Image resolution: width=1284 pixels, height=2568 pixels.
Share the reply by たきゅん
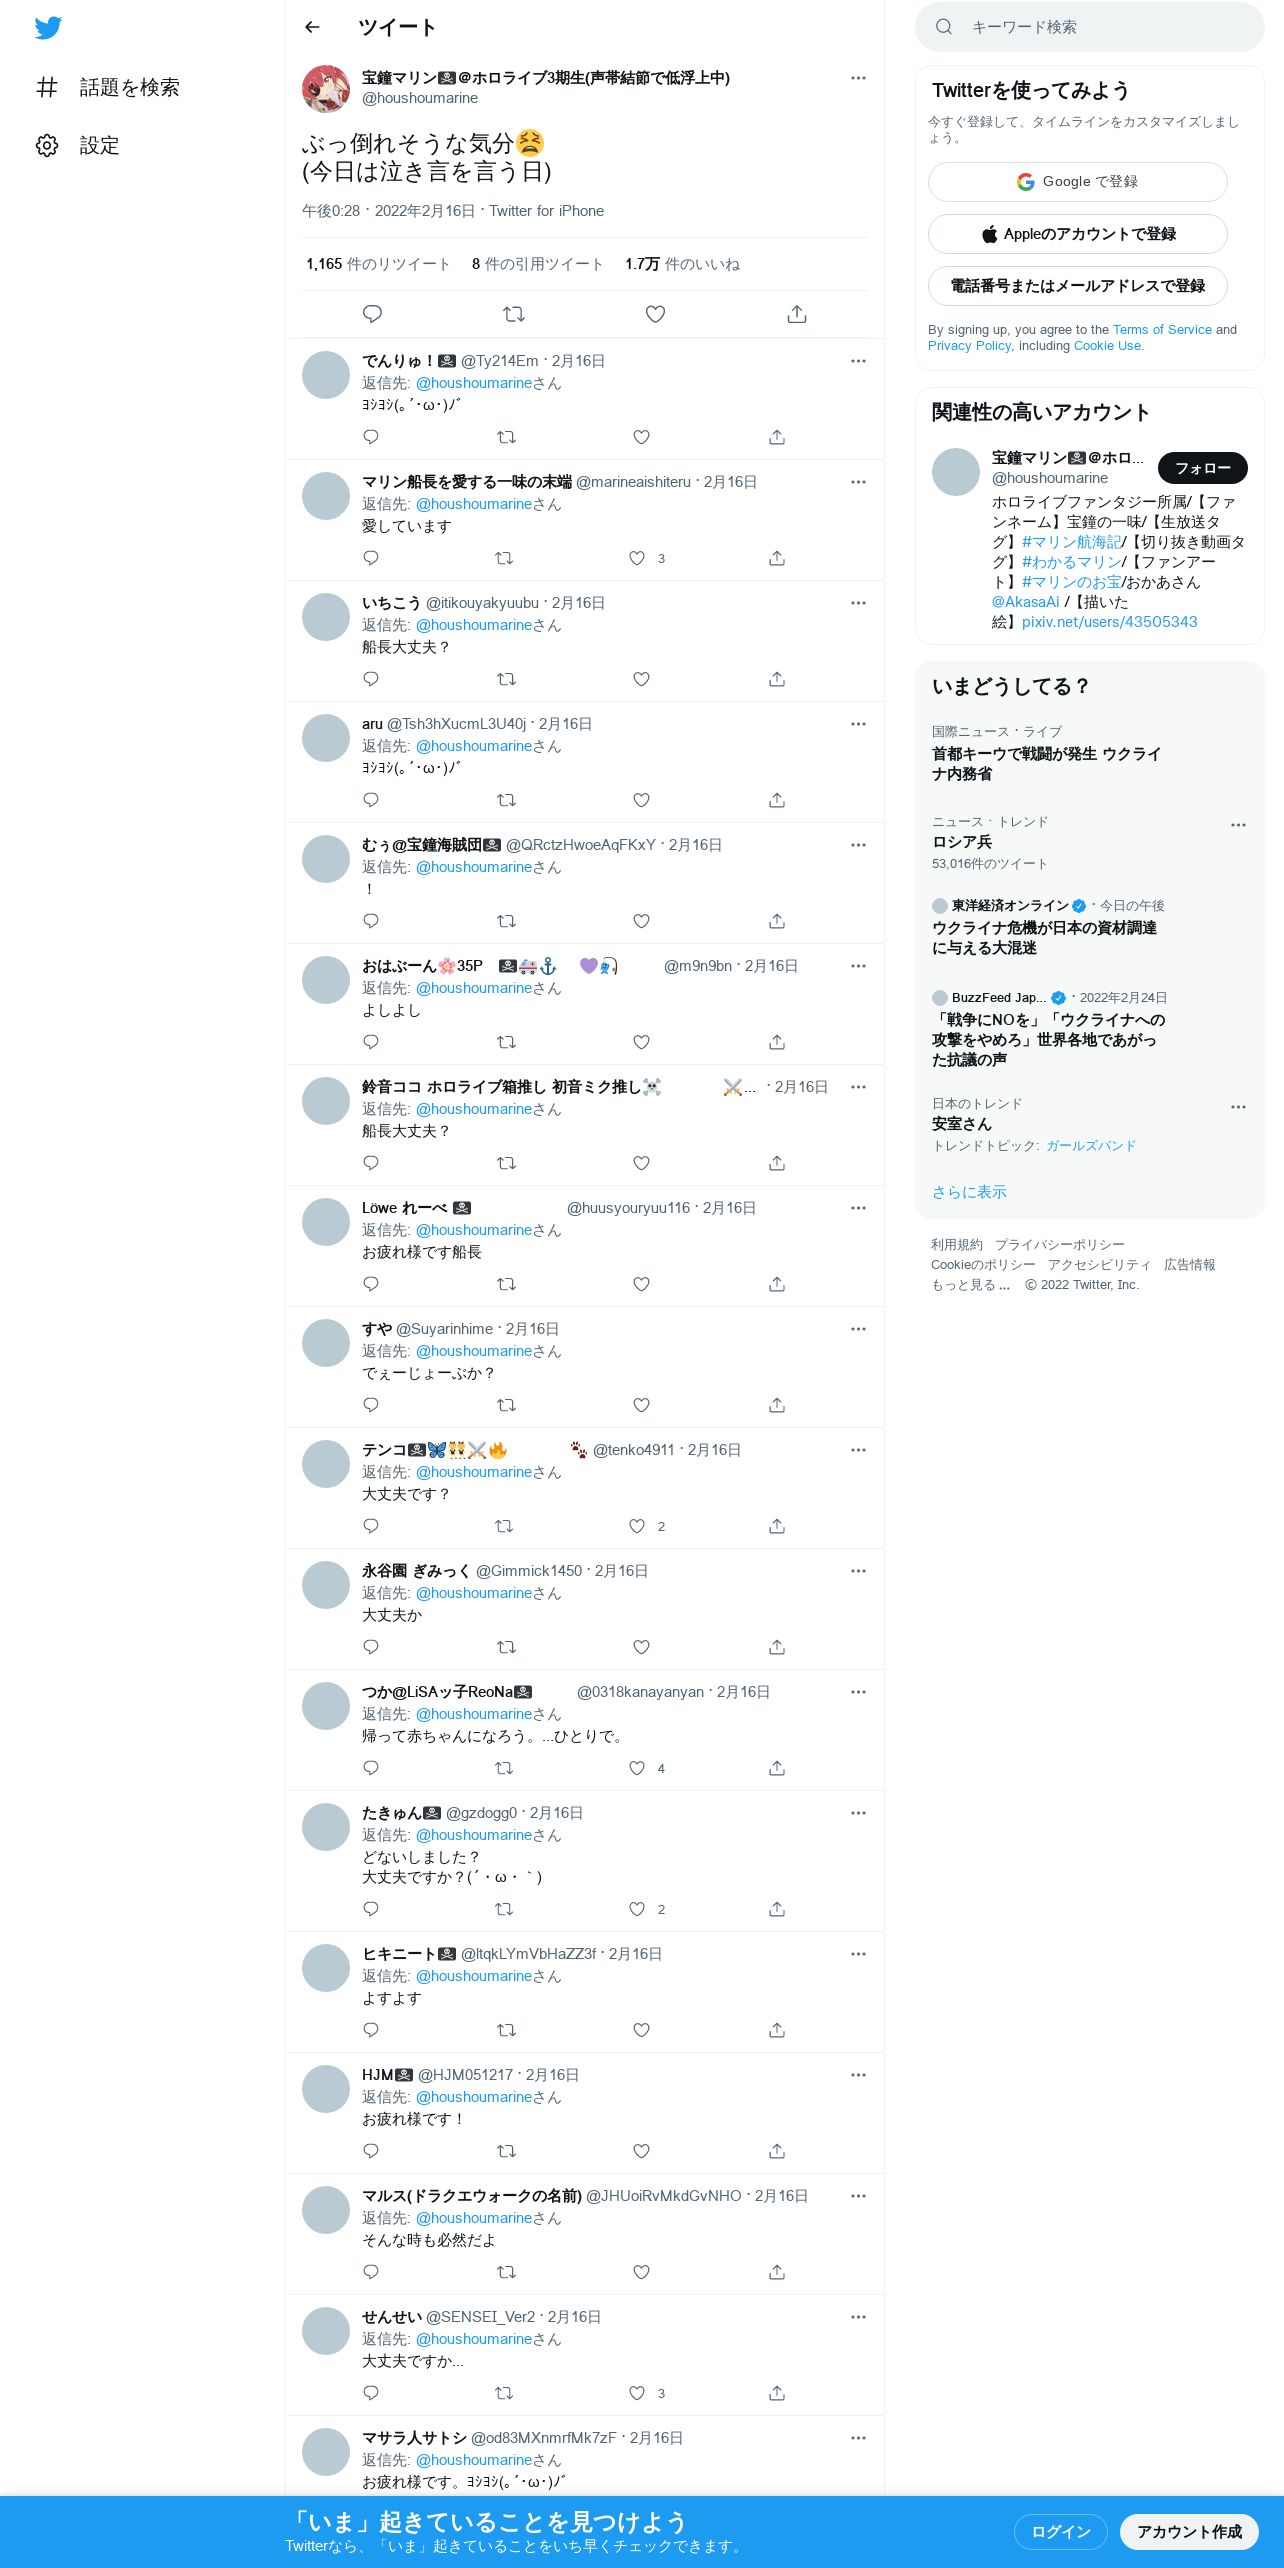click(777, 1909)
